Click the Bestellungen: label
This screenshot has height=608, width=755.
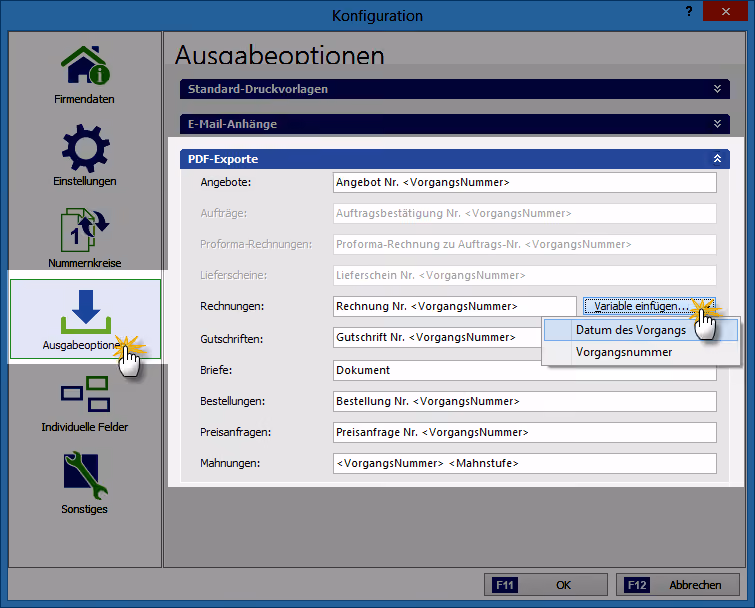233,401
